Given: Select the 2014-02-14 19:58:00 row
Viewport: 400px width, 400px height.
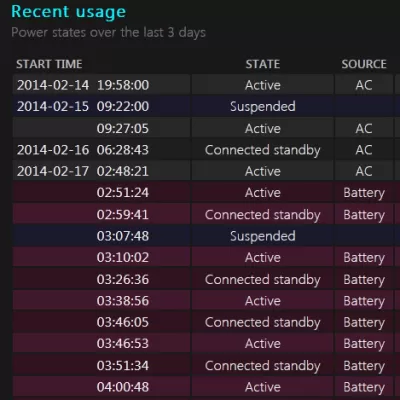Looking at the screenshot, I should point(206,85).
